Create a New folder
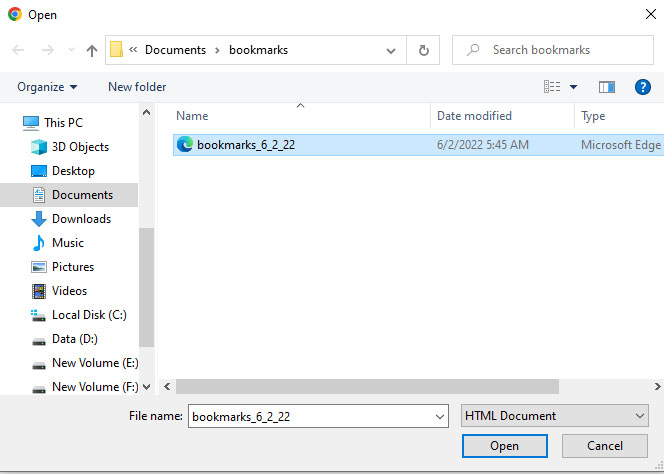Image resolution: width=664 pixels, height=474 pixels. point(137,87)
